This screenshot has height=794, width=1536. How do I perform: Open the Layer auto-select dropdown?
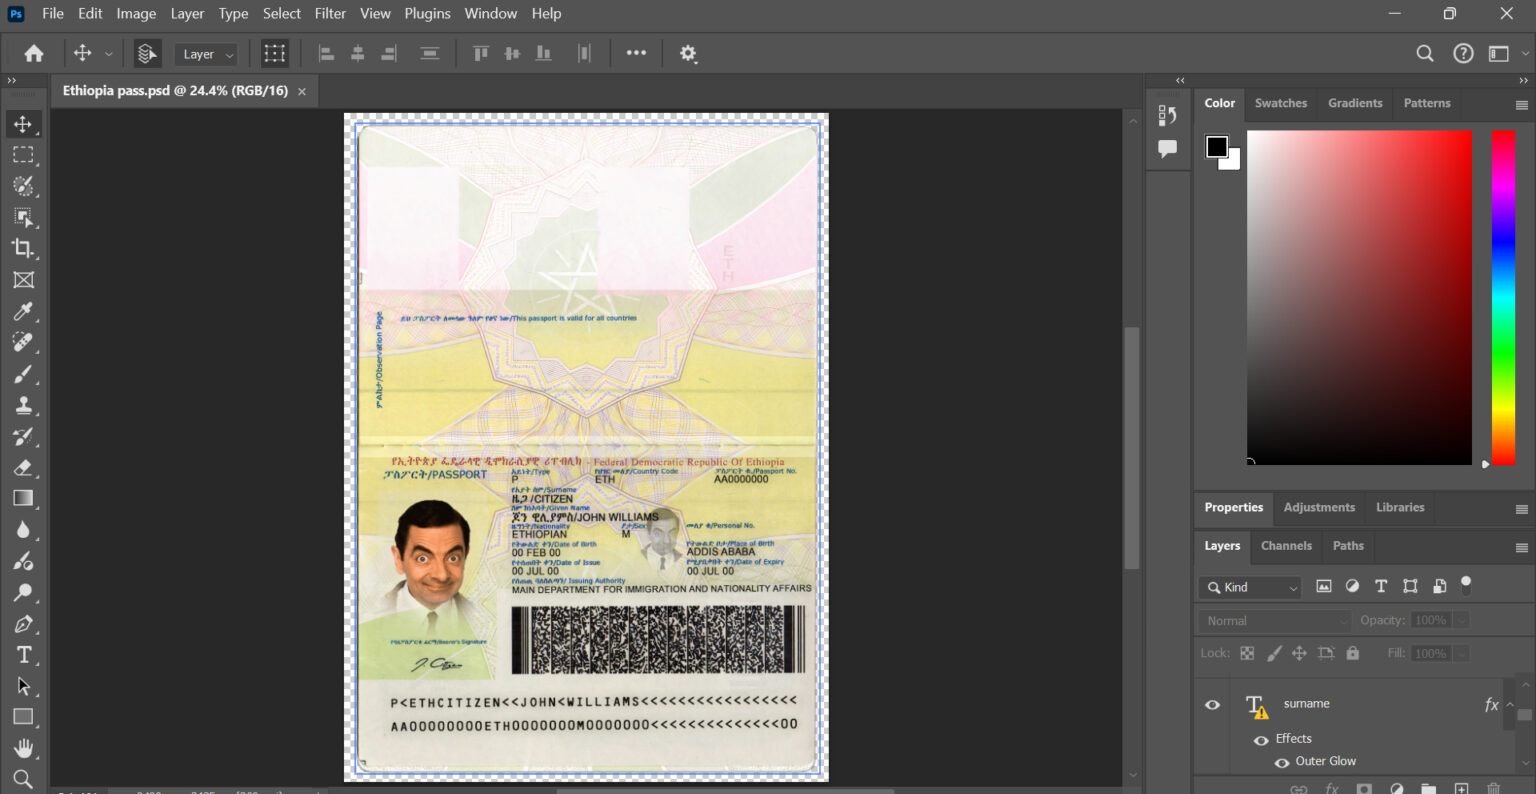206,54
